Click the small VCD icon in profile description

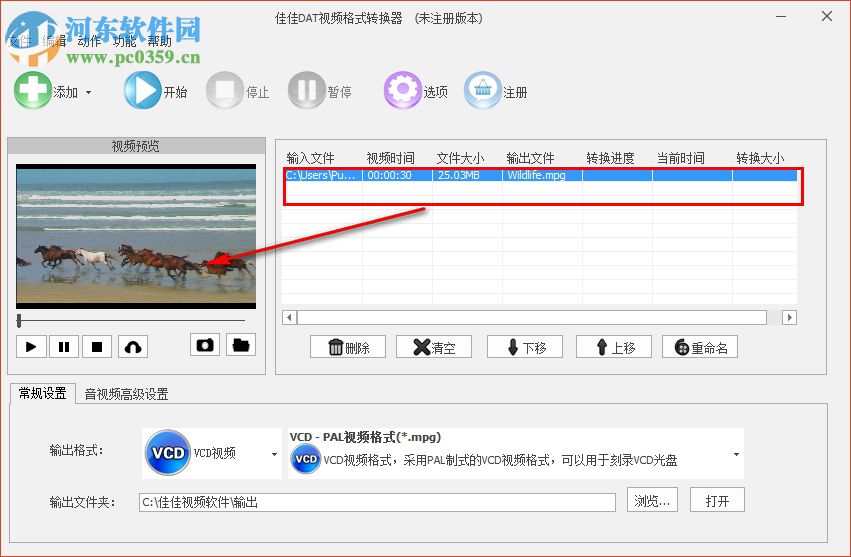tap(306, 459)
